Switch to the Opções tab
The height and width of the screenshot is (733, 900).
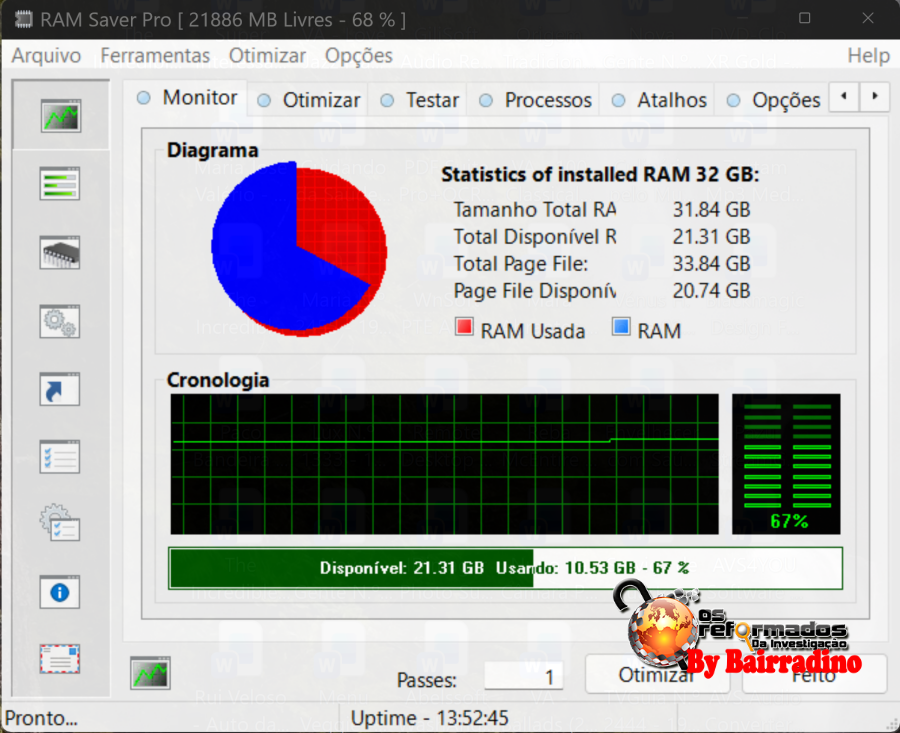[773, 100]
